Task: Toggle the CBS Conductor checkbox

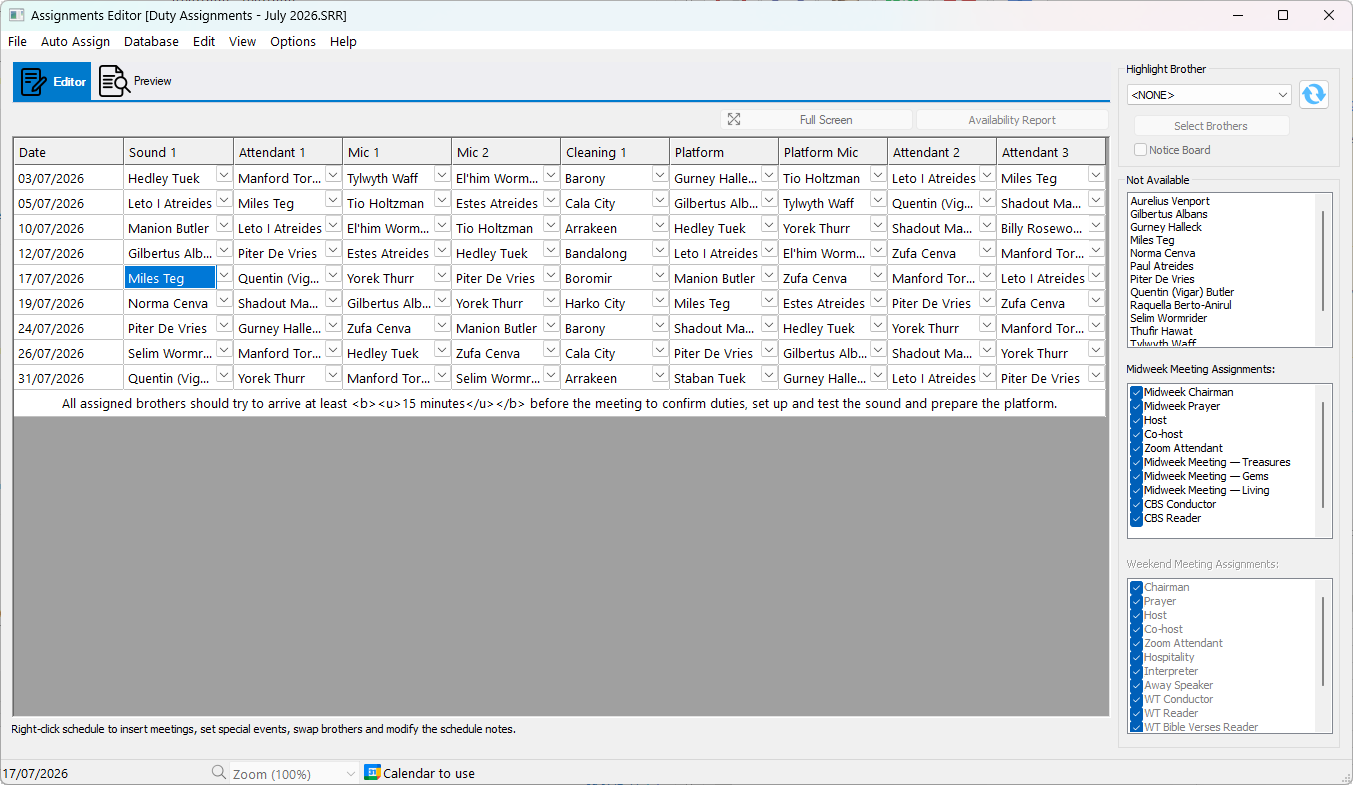Action: pyautogui.click(x=1136, y=504)
